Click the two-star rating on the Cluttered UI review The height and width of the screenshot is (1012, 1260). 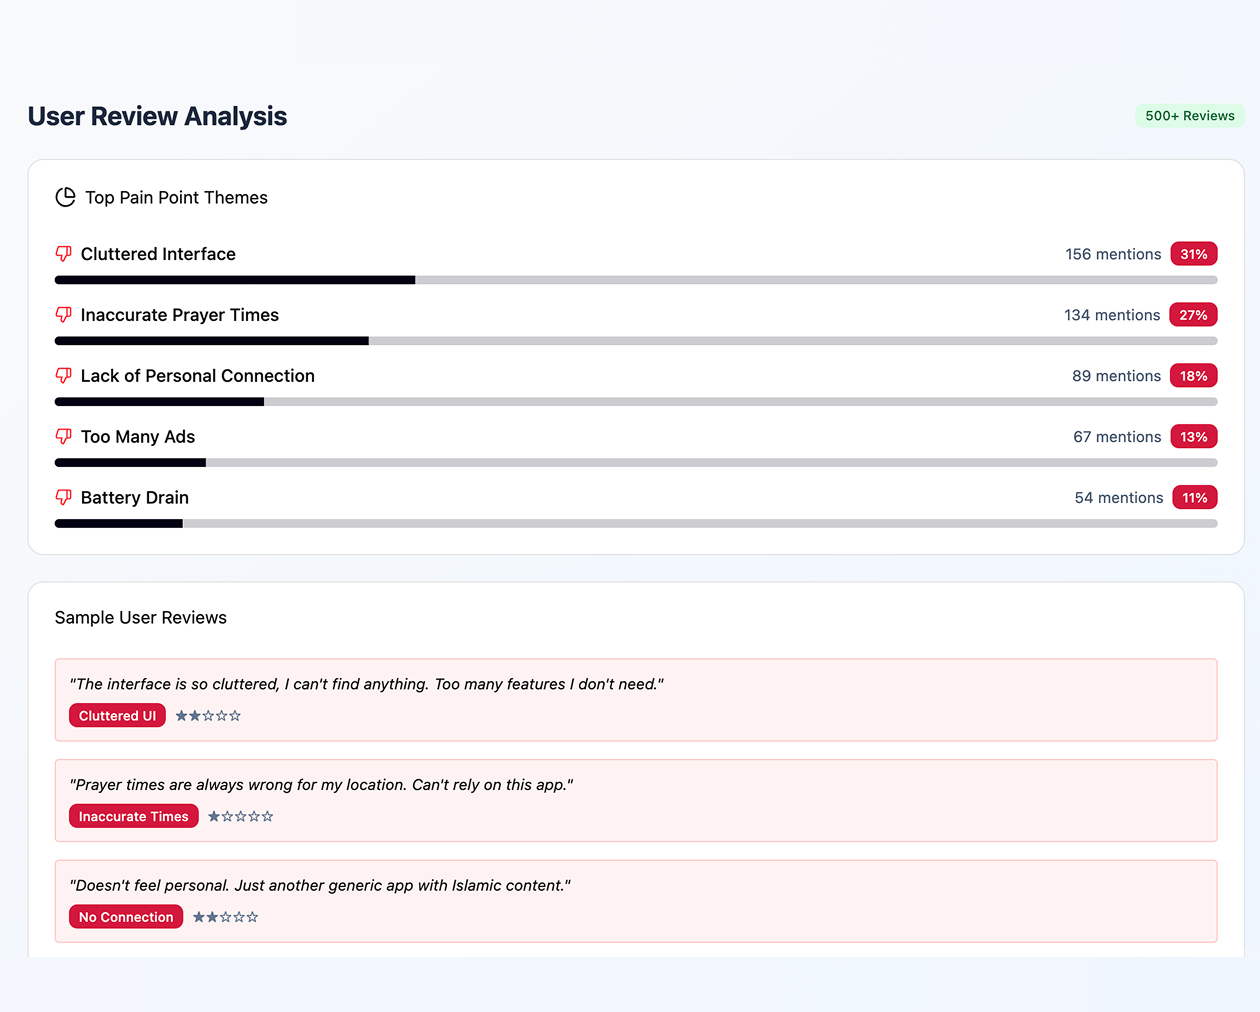point(208,716)
